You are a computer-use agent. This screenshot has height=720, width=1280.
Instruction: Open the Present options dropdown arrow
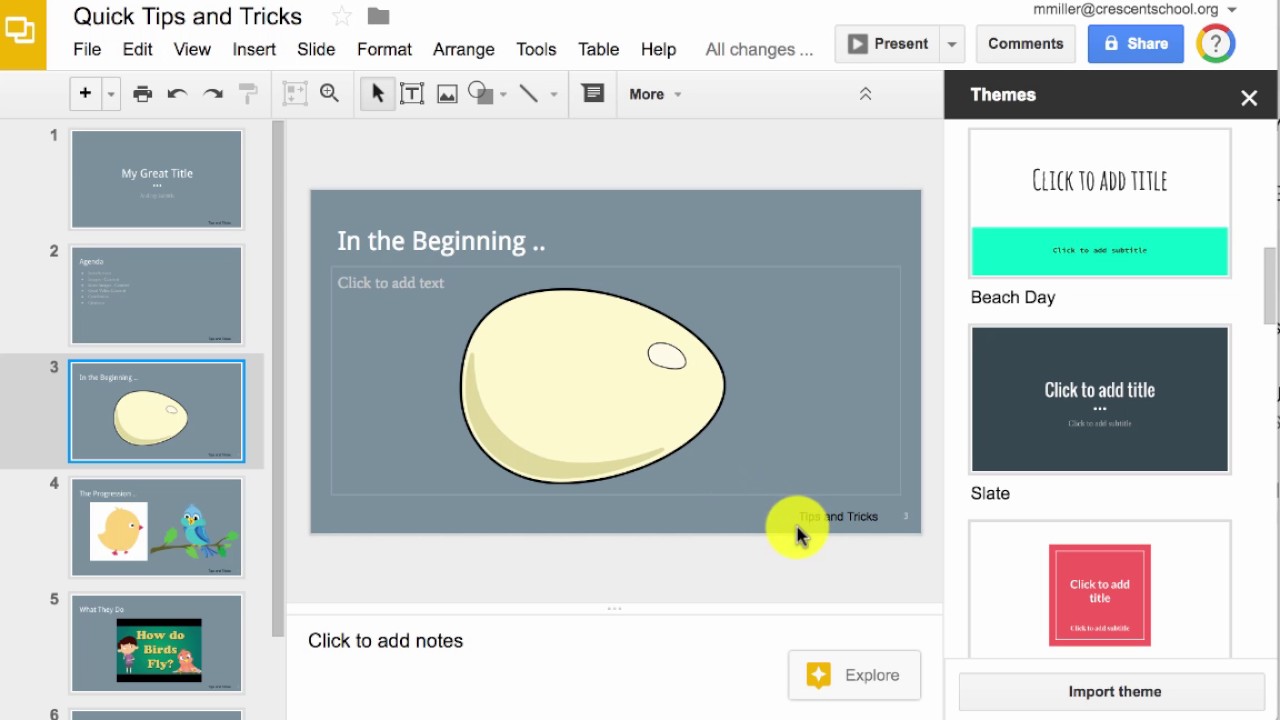(952, 44)
